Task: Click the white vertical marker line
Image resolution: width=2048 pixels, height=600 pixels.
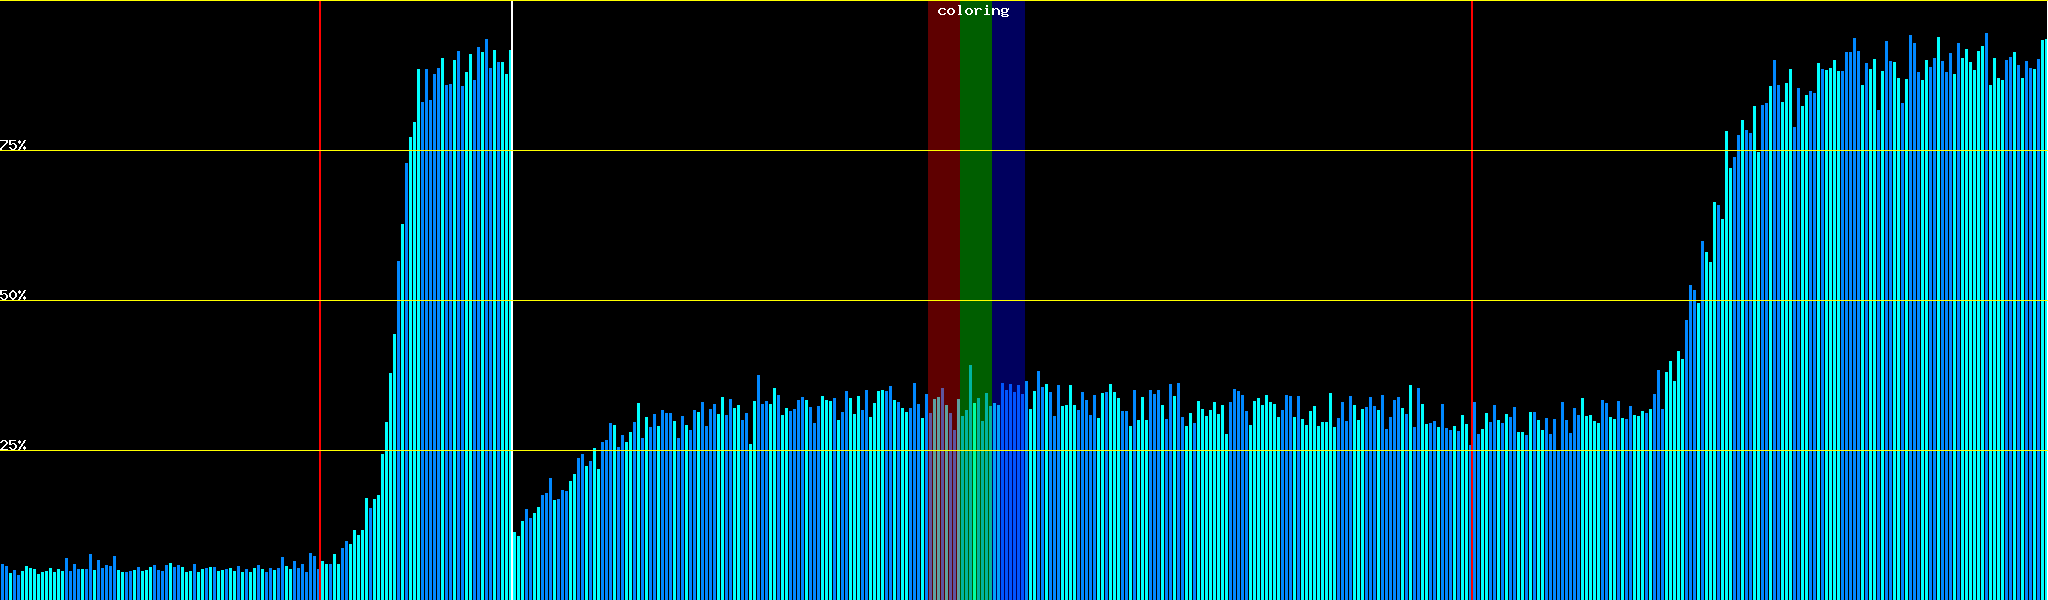Action: pyautogui.click(x=512, y=300)
